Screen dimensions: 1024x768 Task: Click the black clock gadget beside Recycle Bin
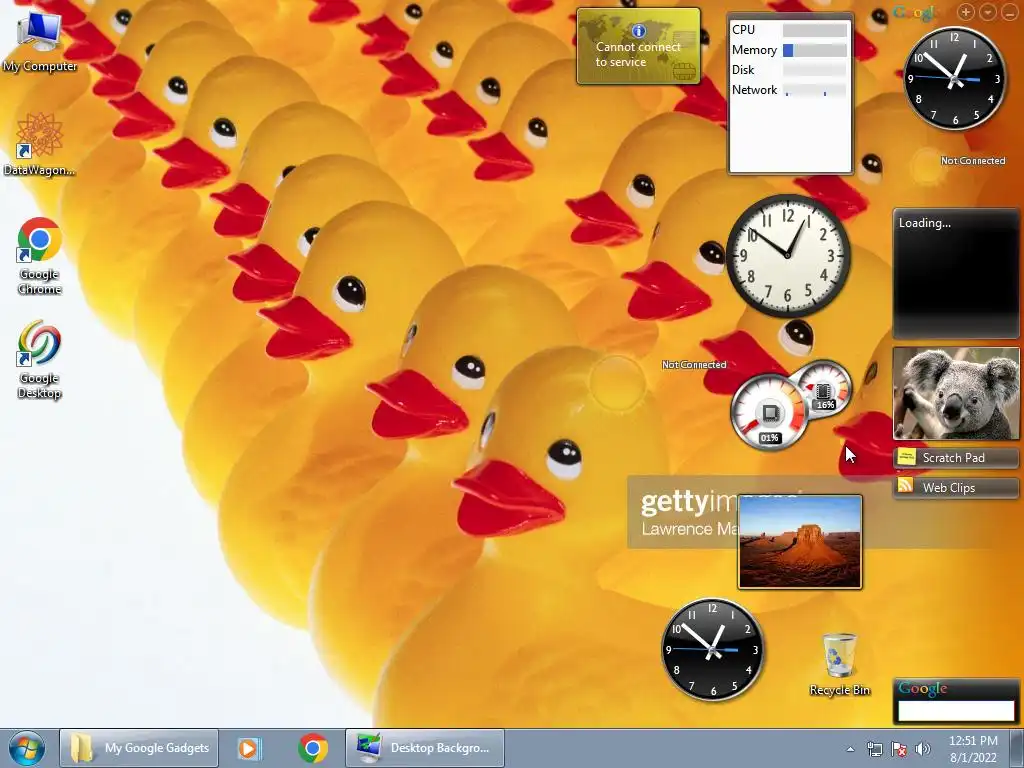712,649
